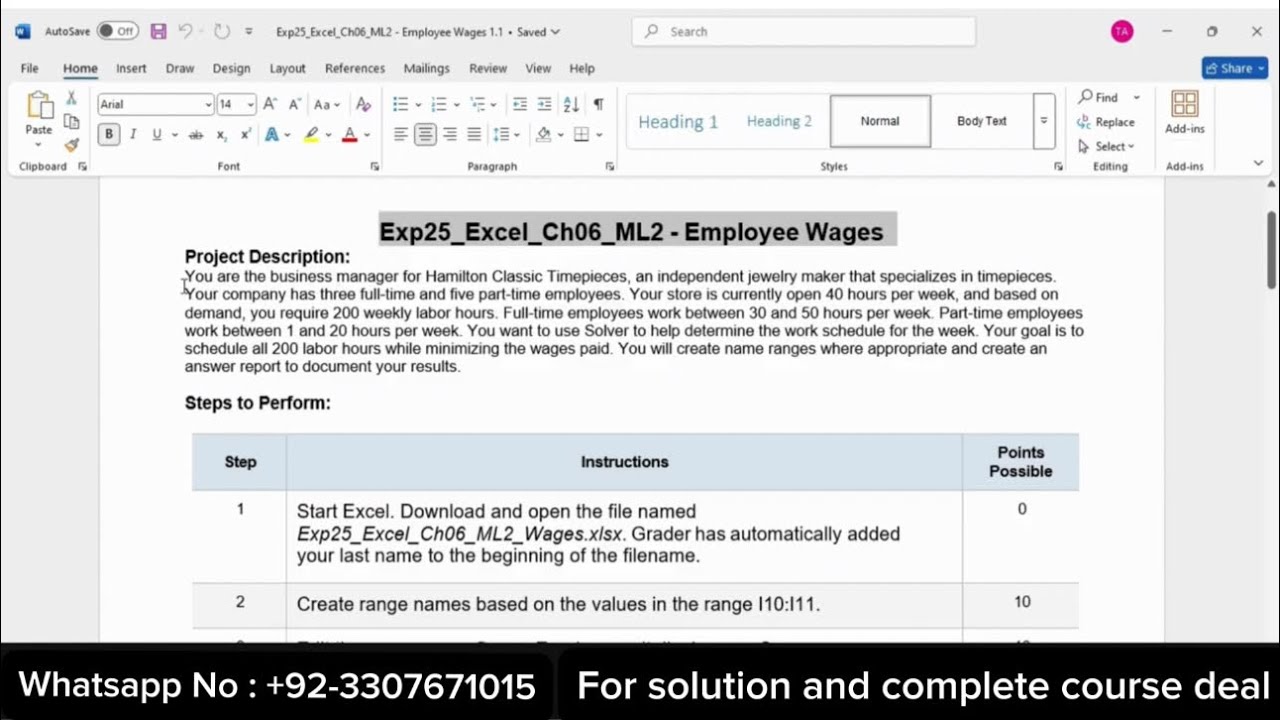Switch to the References tab
This screenshot has height=720, width=1280.
click(x=355, y=68)
